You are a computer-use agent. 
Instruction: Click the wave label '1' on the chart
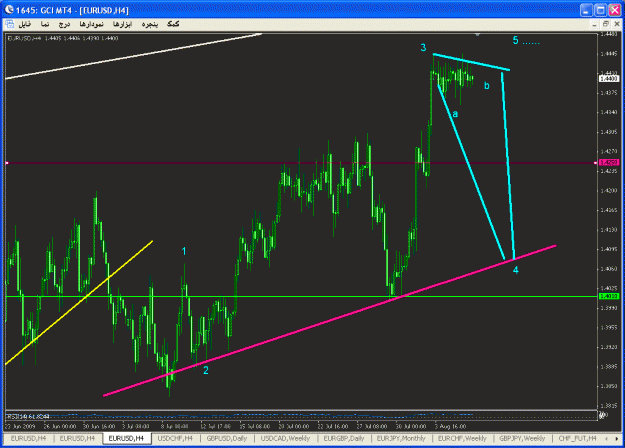[184, 252]
